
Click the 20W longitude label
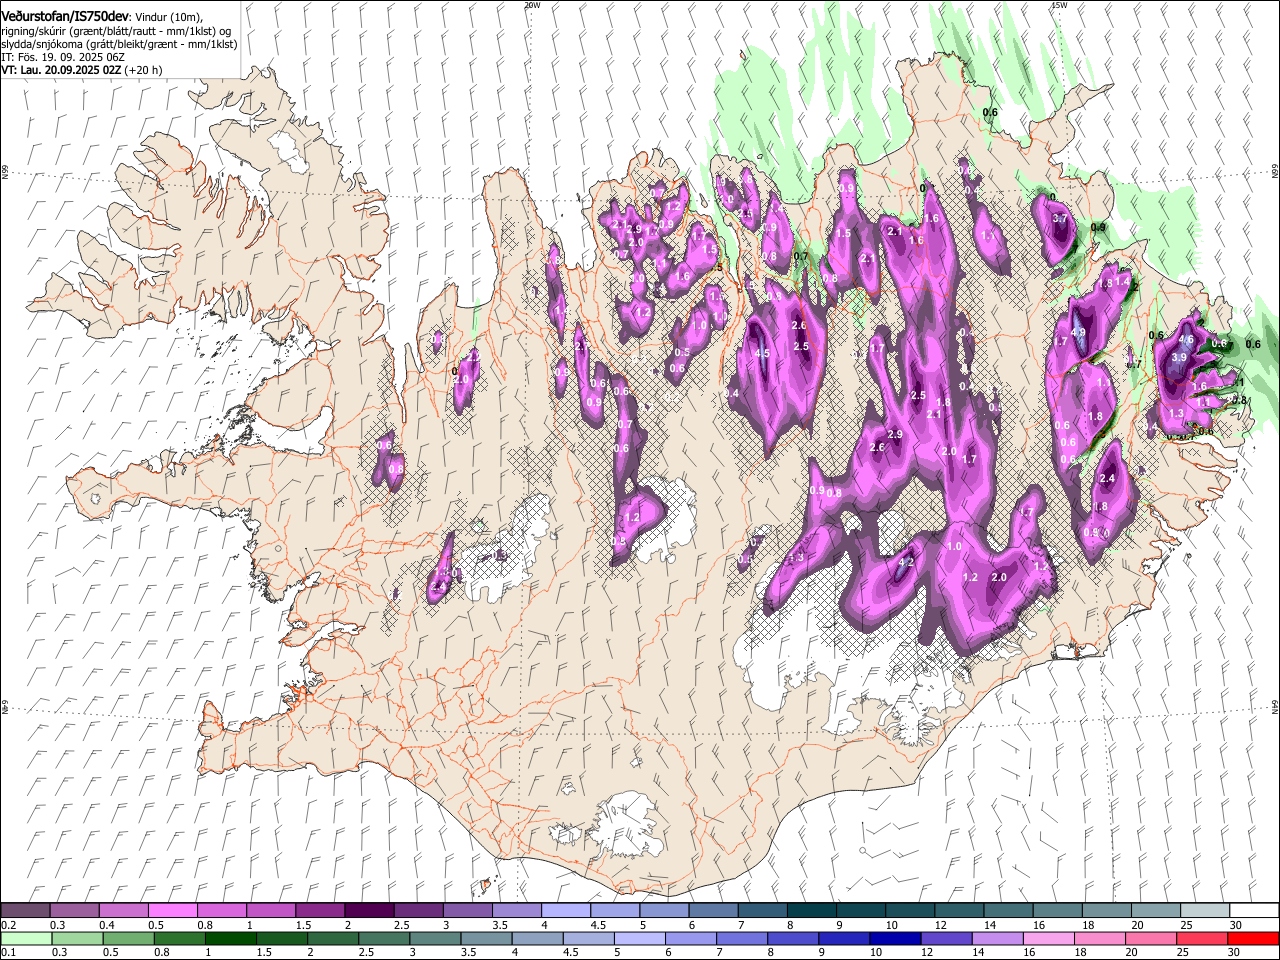[x=532, y=5]
